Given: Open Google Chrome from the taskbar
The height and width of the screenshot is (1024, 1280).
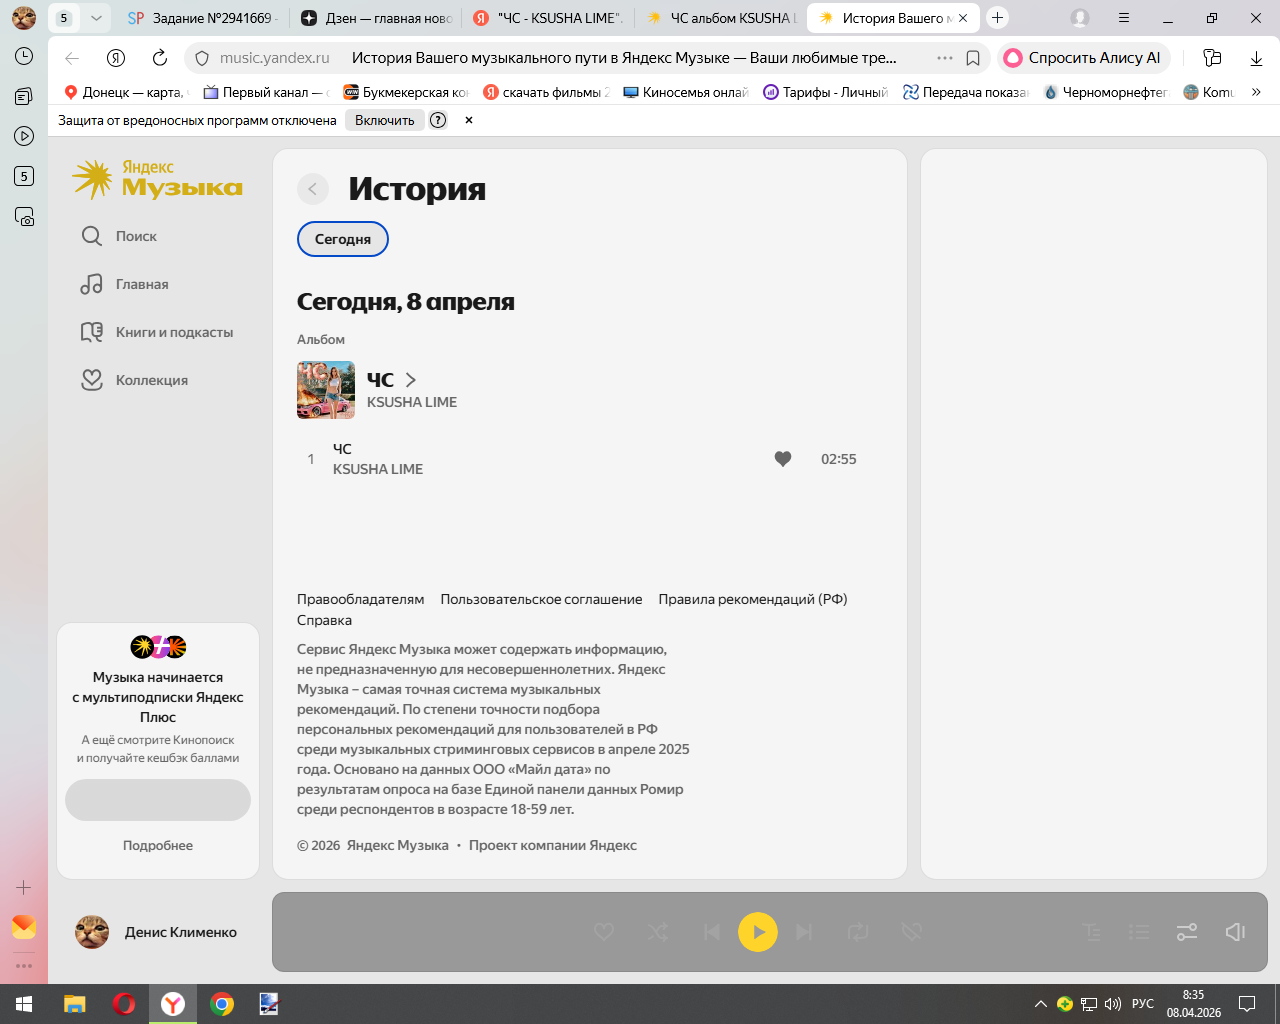Looking at the screenshot, I should (222, 1004).
